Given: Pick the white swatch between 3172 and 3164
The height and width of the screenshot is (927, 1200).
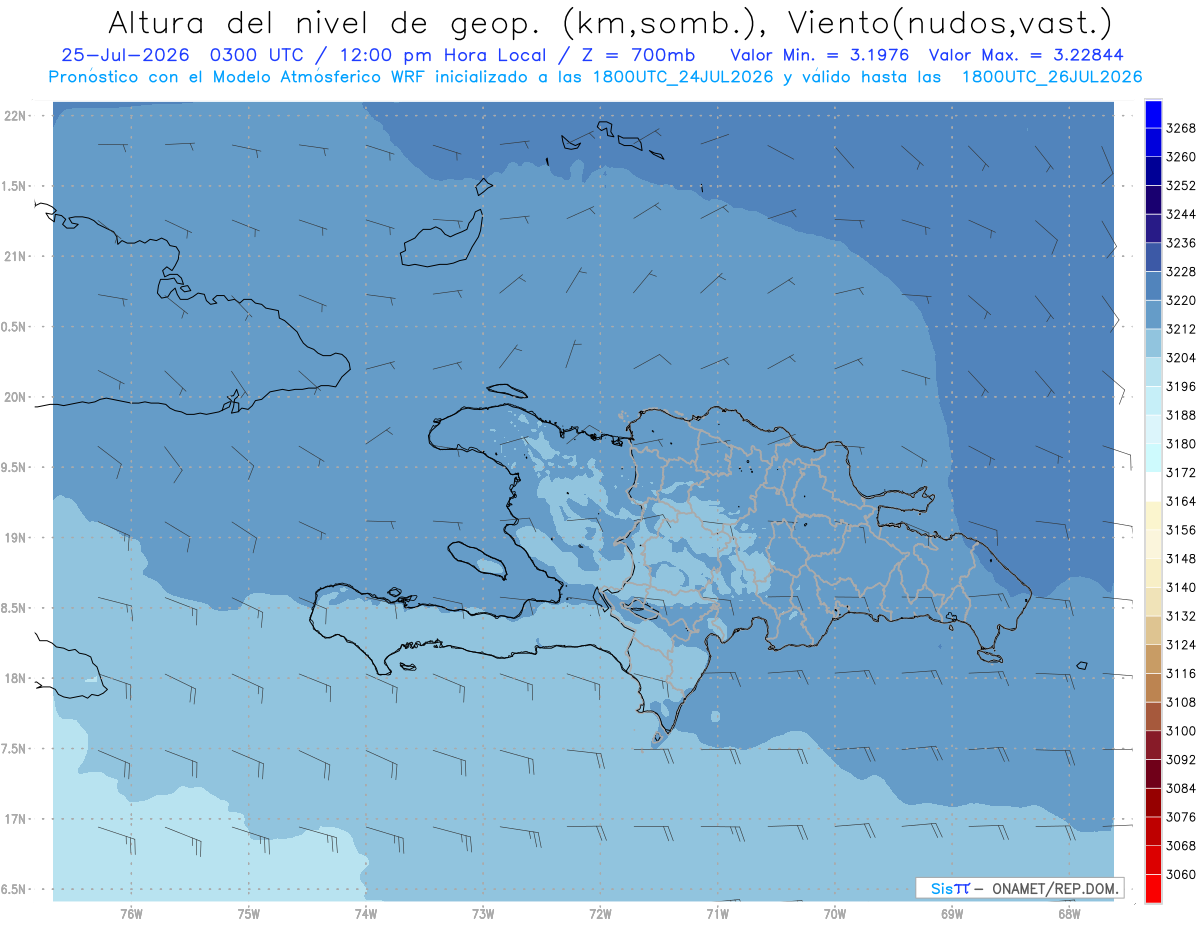Looking at the screenshot, I should tap(1153, 487).
